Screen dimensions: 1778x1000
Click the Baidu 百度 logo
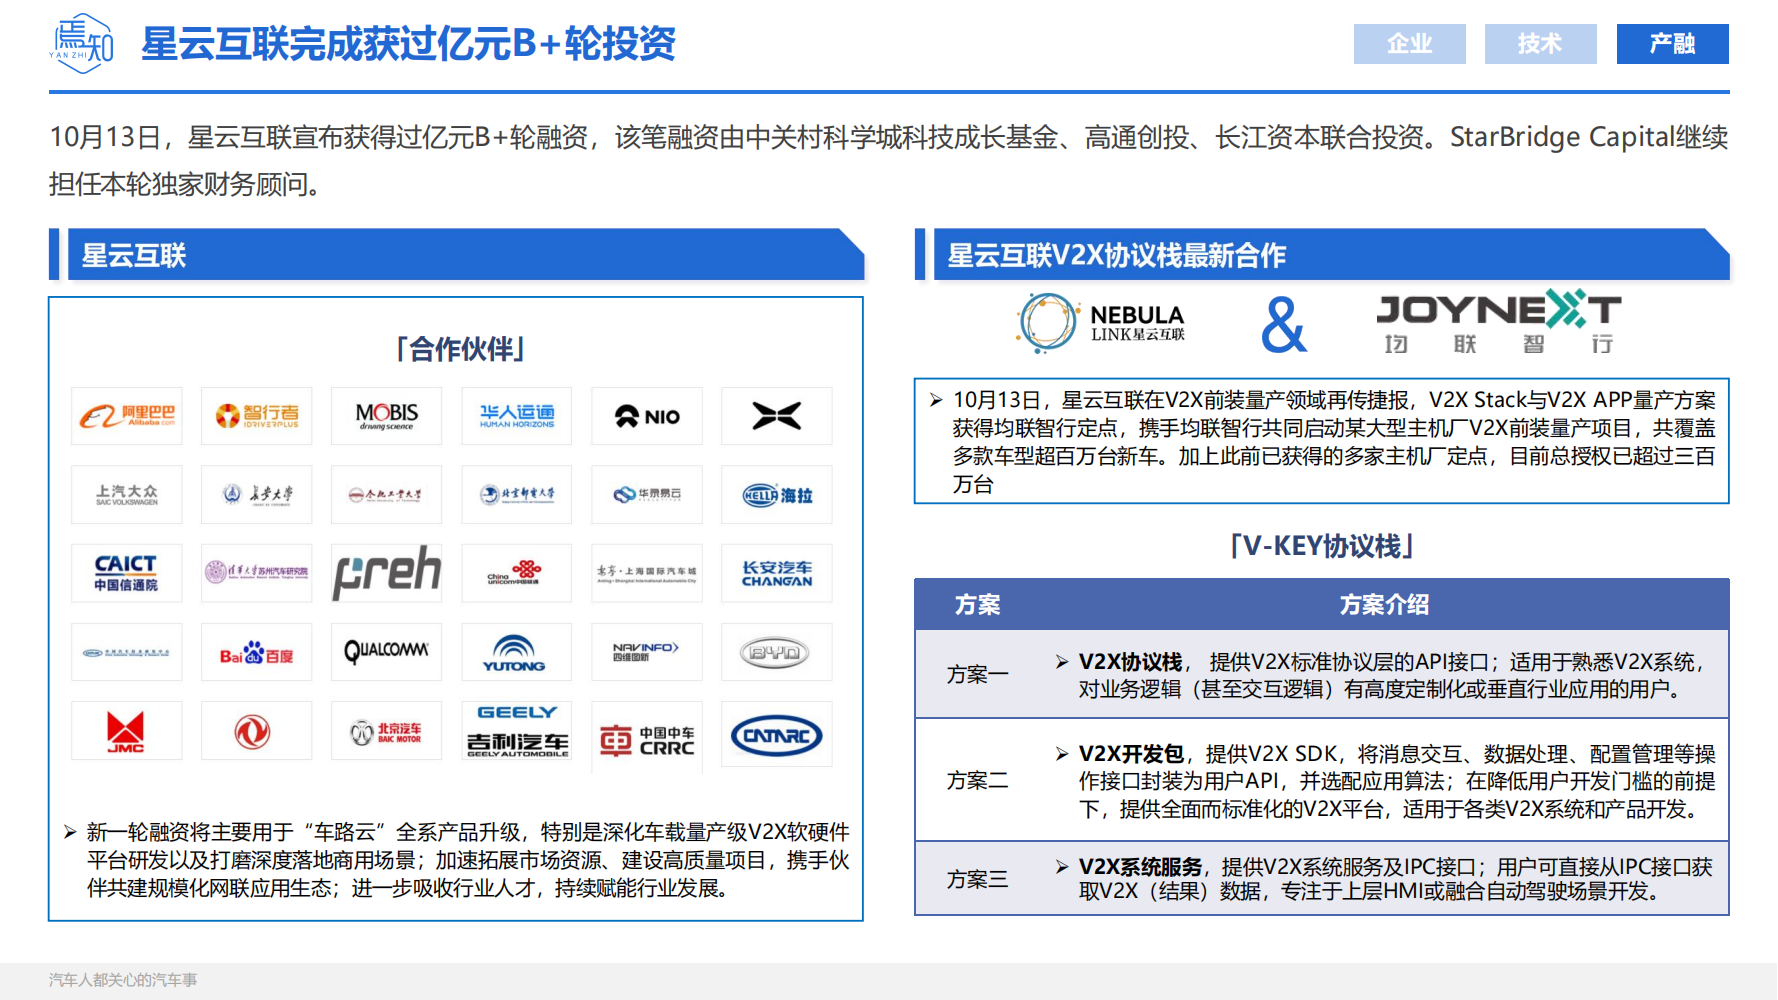(x=257, y=652)
